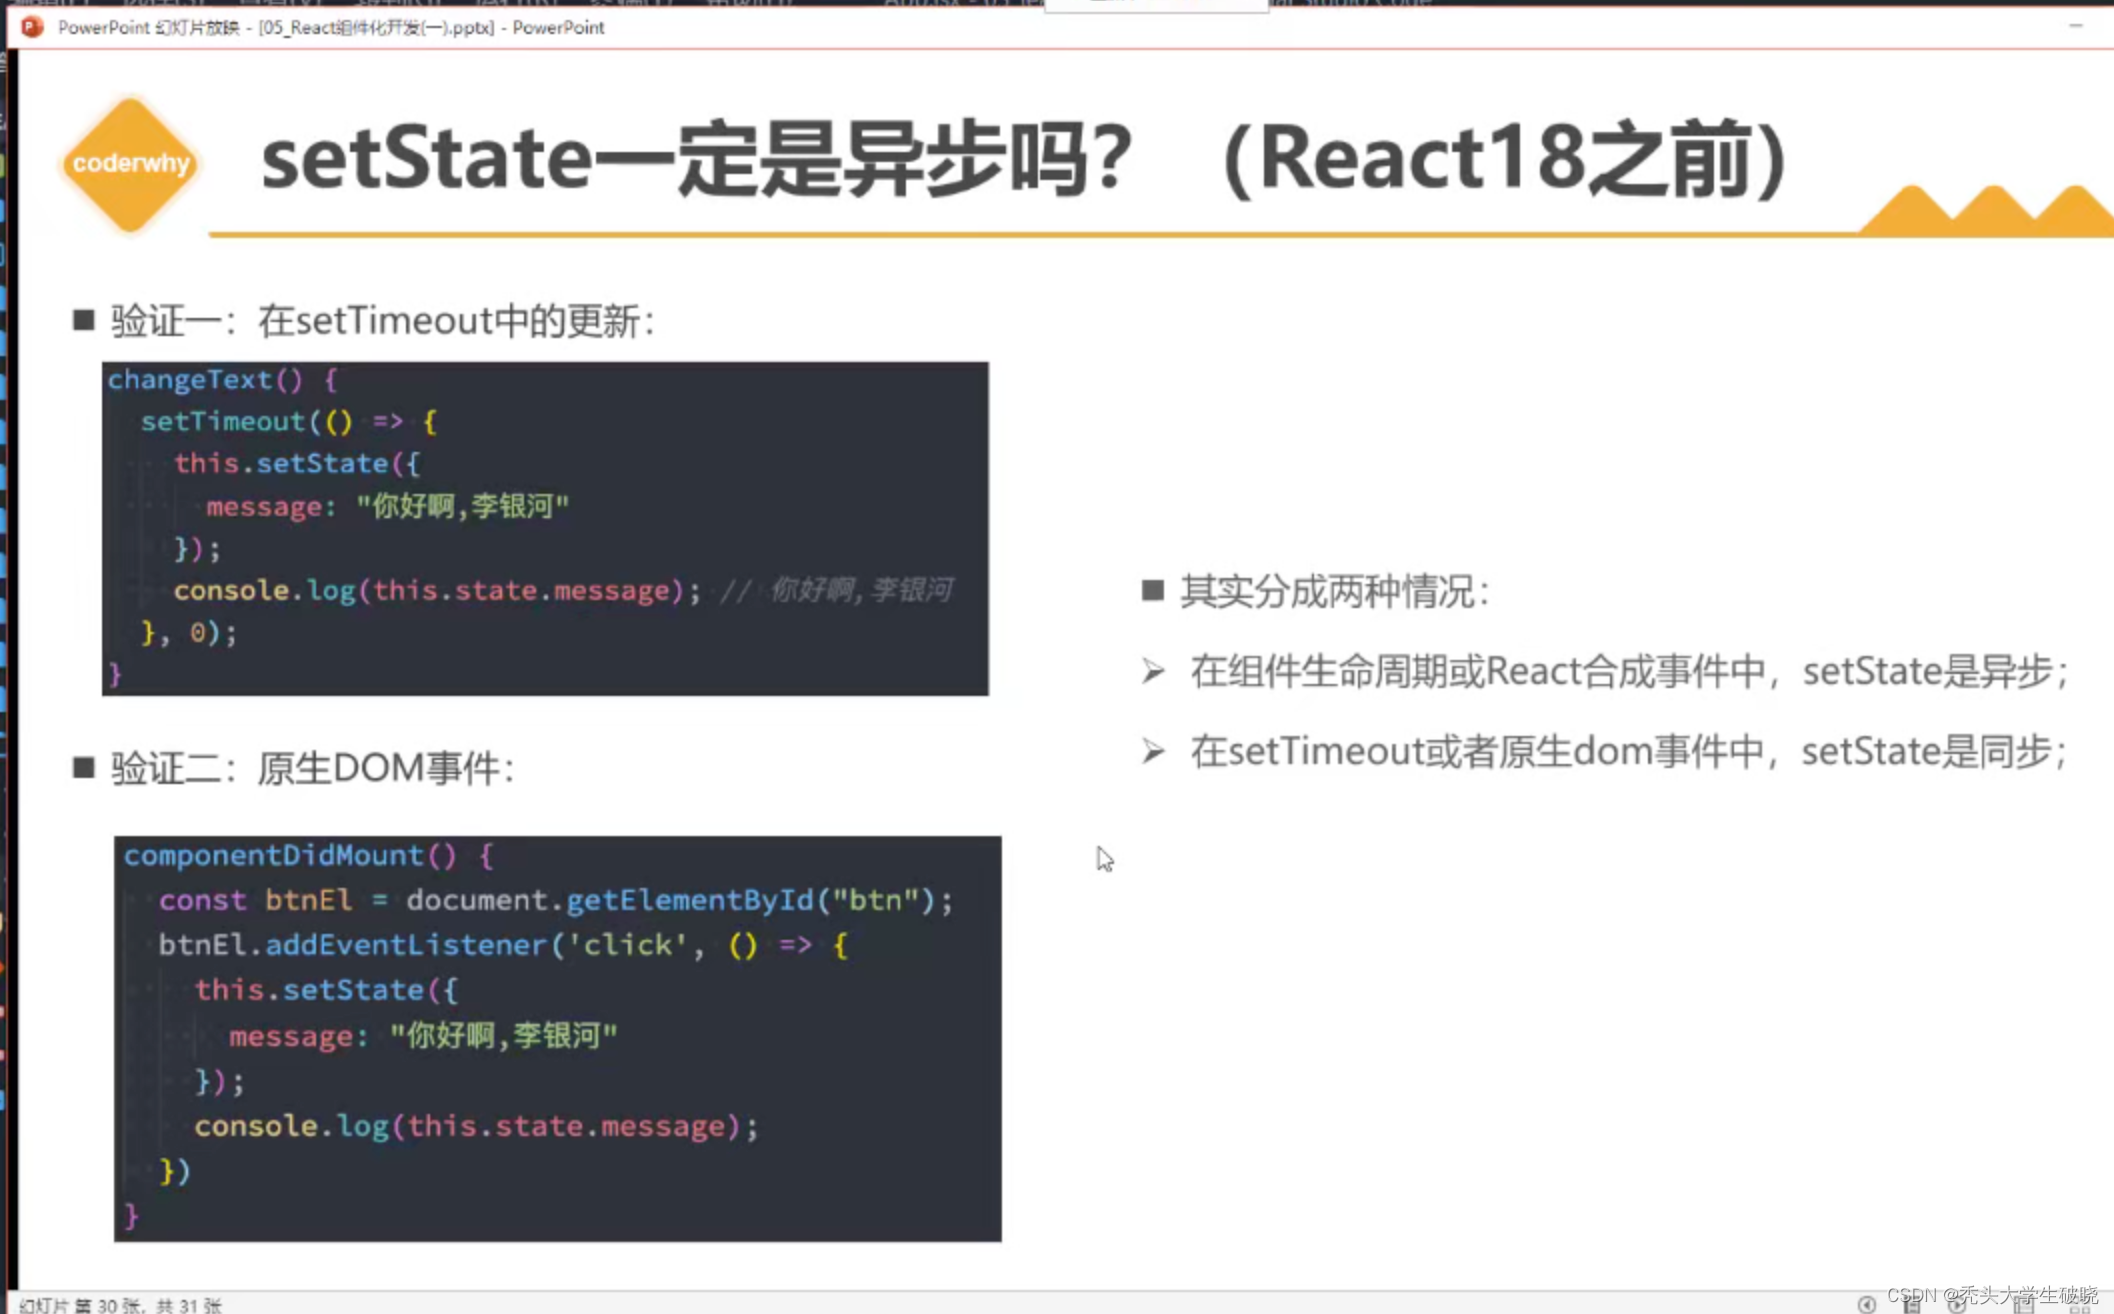
Task: Click the line 'const btnEl = document.getElementById("btn");'
Action: 556,901
